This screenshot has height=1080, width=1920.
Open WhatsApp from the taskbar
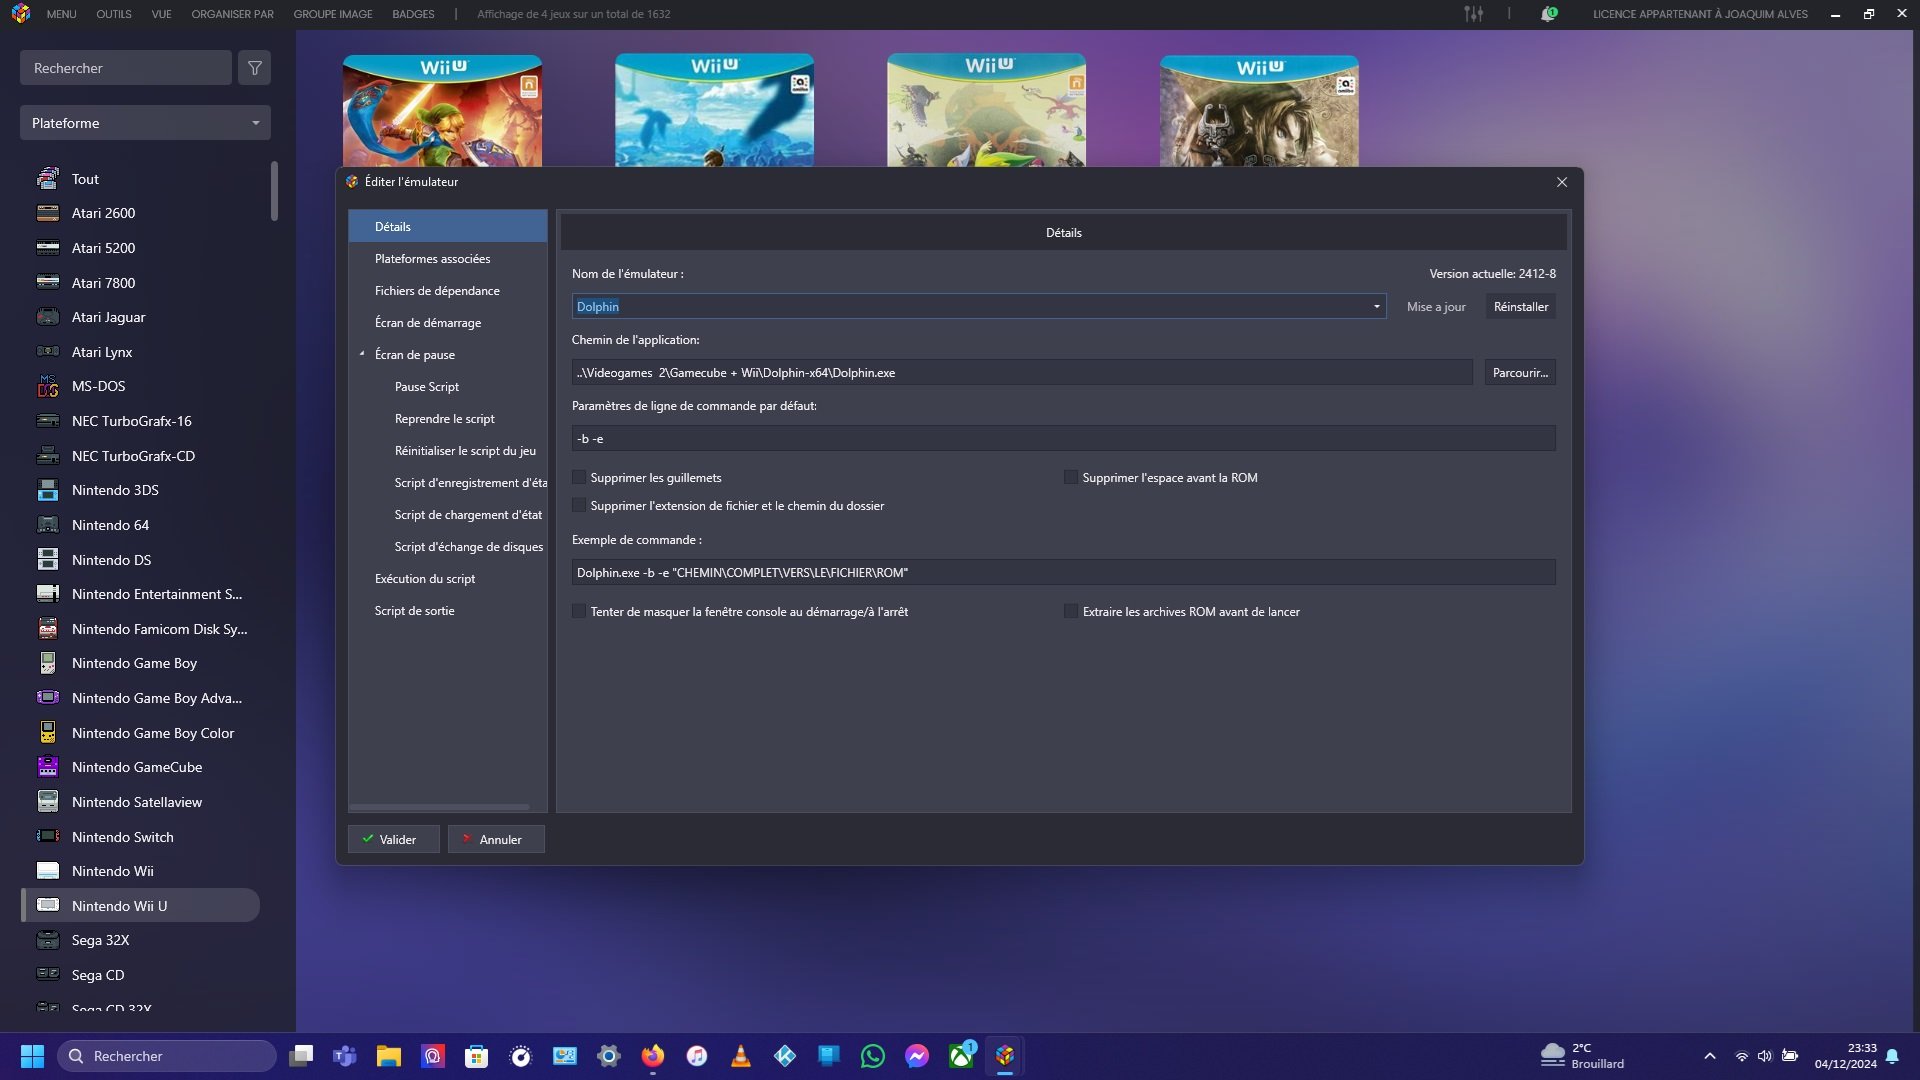873,1056
